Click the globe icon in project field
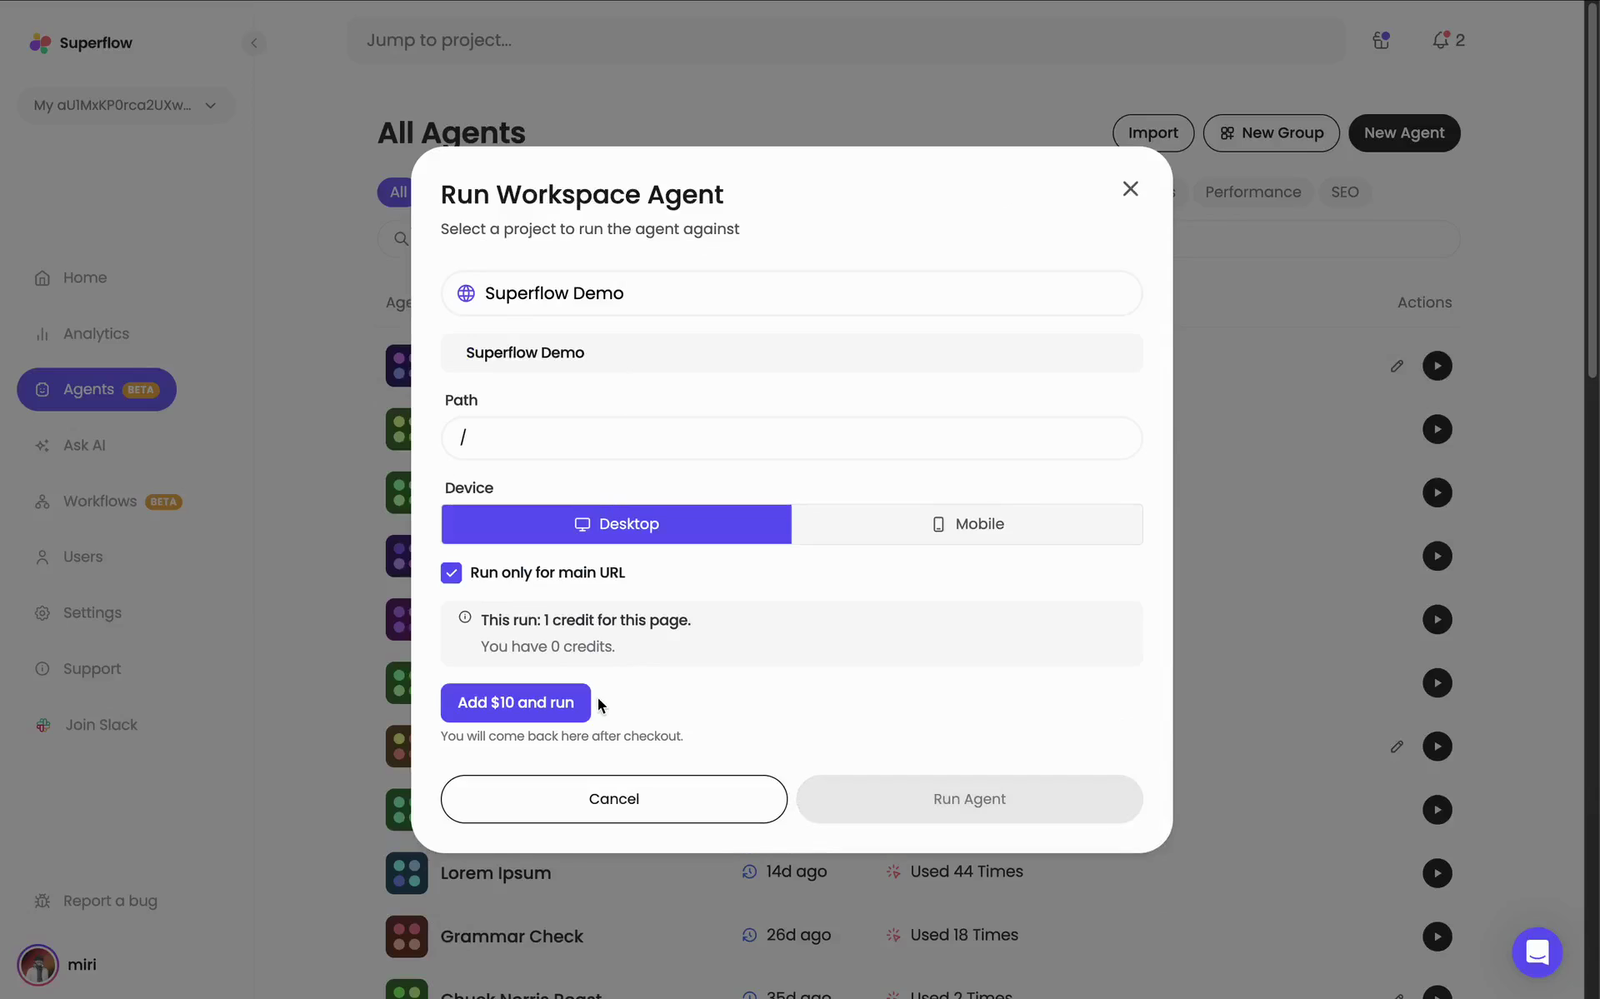This screenshot has width=1600, height=999. click(466, 293)
